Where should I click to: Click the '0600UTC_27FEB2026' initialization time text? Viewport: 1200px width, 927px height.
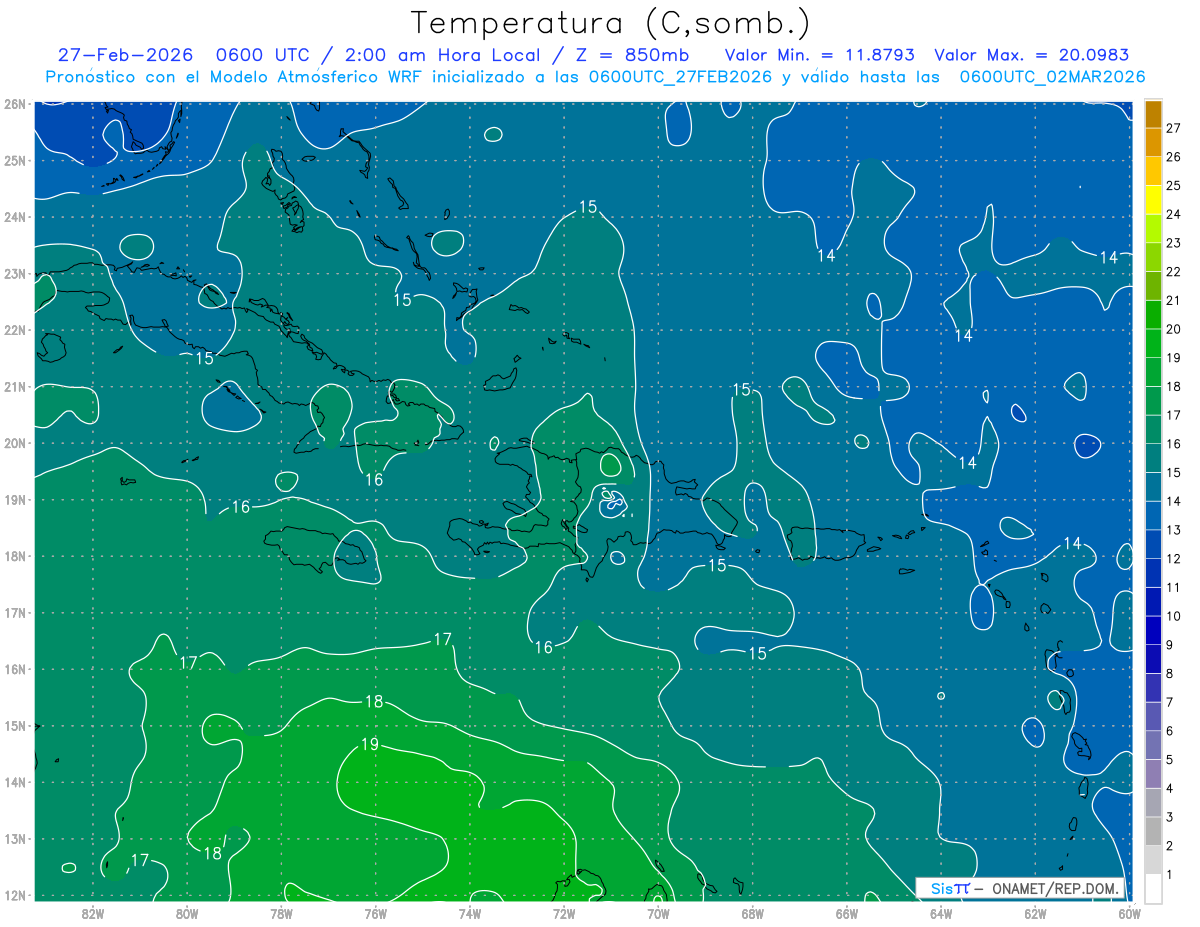[680, 77]
